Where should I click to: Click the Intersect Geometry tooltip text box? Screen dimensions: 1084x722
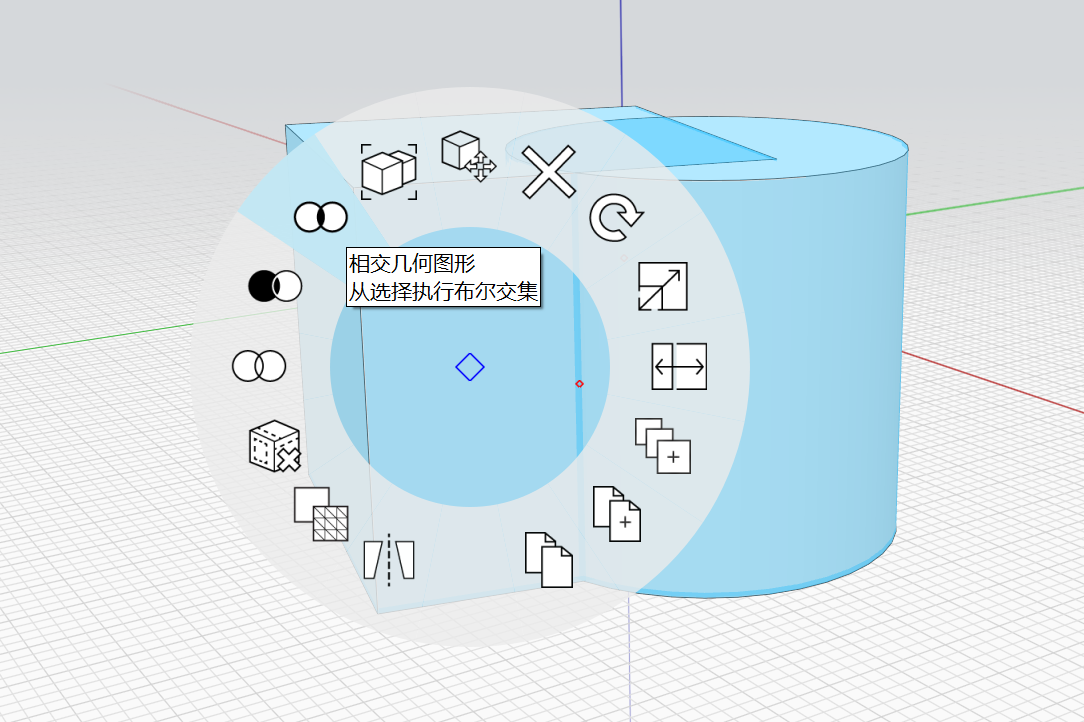tap(443, 278)
